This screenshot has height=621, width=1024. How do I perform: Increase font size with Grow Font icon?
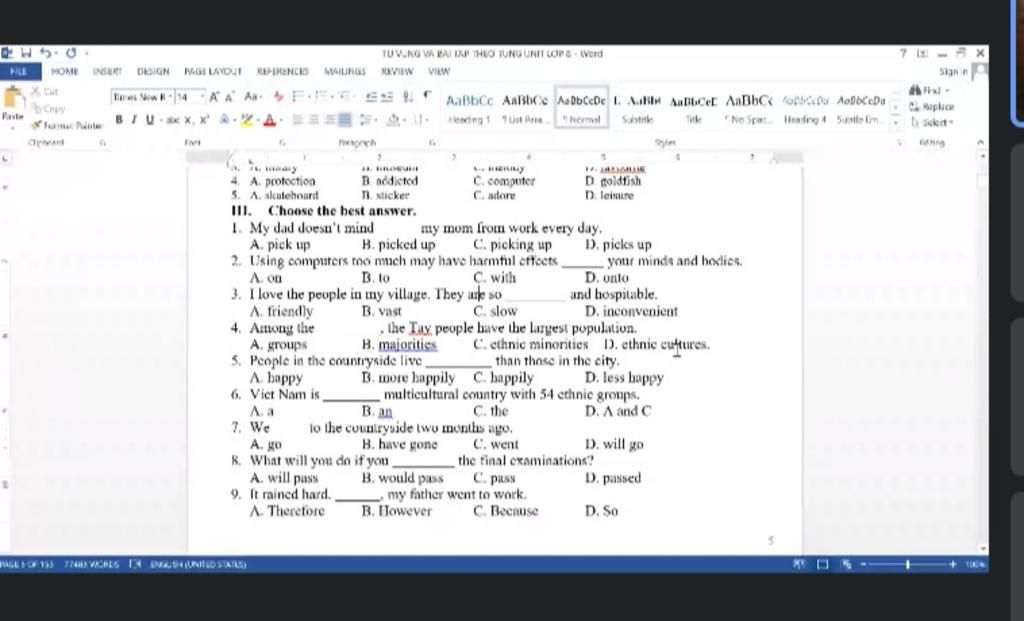tap(214, 97)
